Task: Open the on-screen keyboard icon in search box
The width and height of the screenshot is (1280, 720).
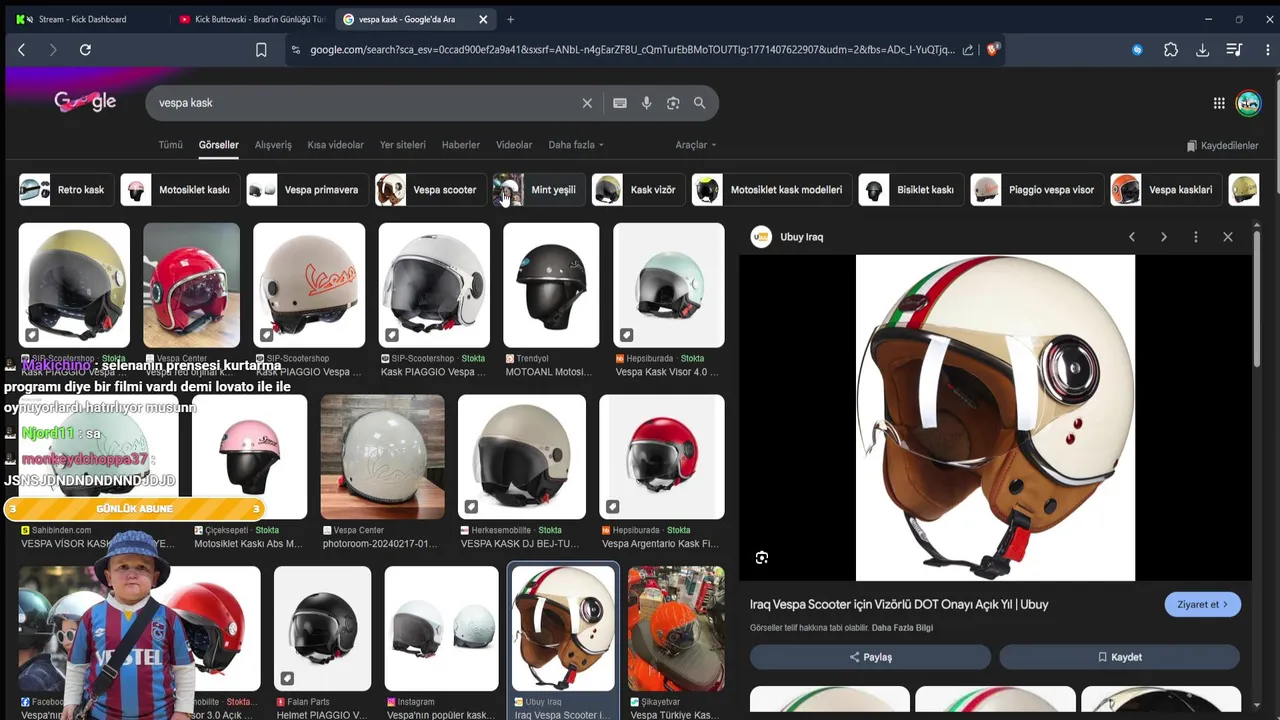Action: (620, 103)
